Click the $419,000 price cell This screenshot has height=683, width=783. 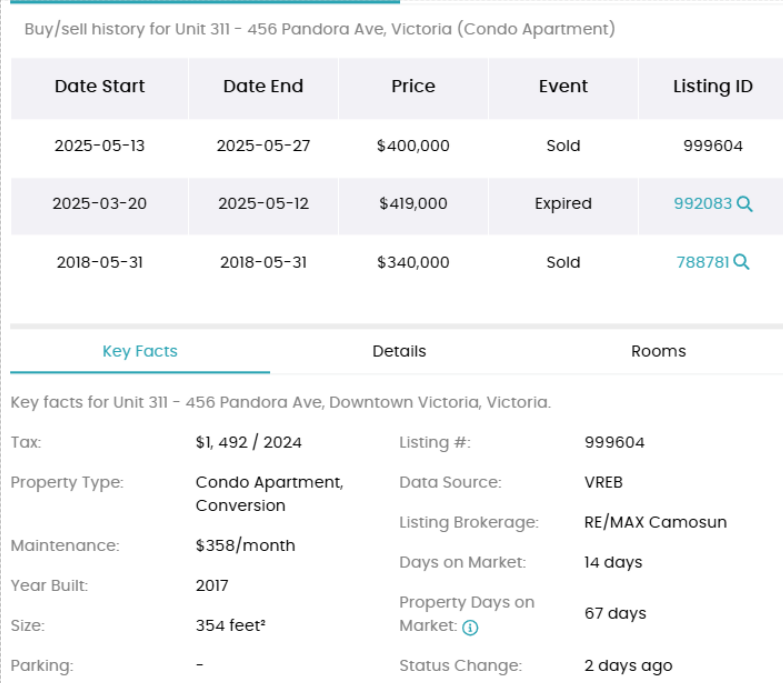pyautogui.click(x=413, y=204)
